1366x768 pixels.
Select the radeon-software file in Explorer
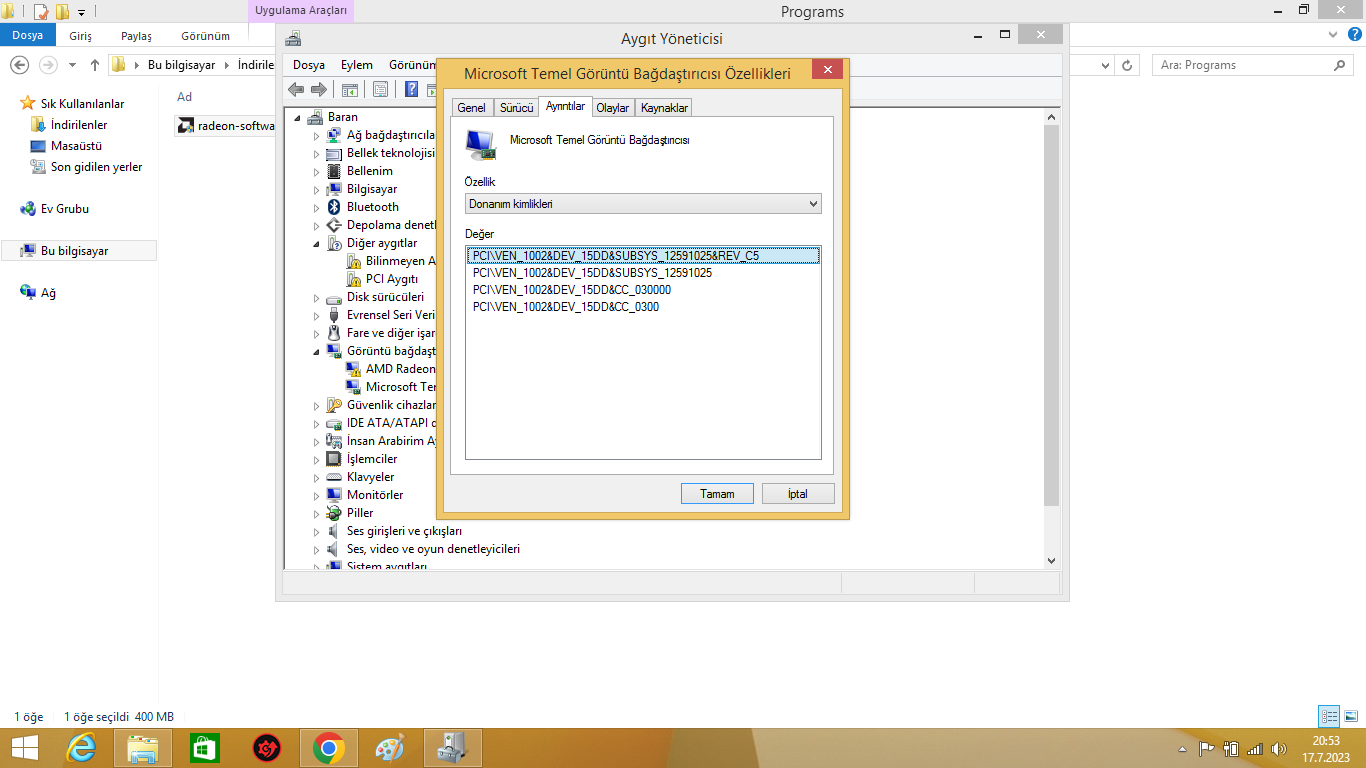pyautogui.click(x=225, y=126)
